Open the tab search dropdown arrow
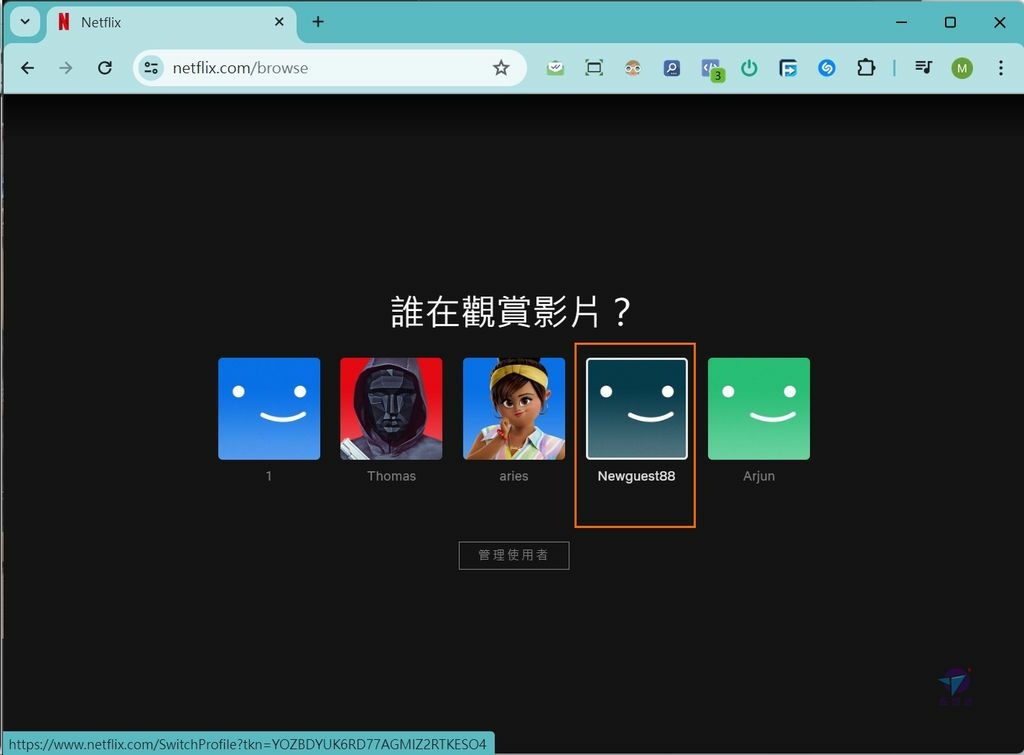This screenshot has height=755, width=1024. coord(25,22)
